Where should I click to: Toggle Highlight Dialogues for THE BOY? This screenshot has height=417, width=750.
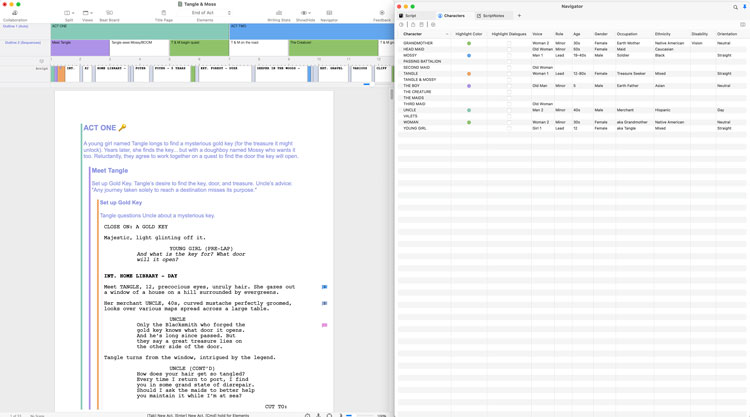click(509, 86)
